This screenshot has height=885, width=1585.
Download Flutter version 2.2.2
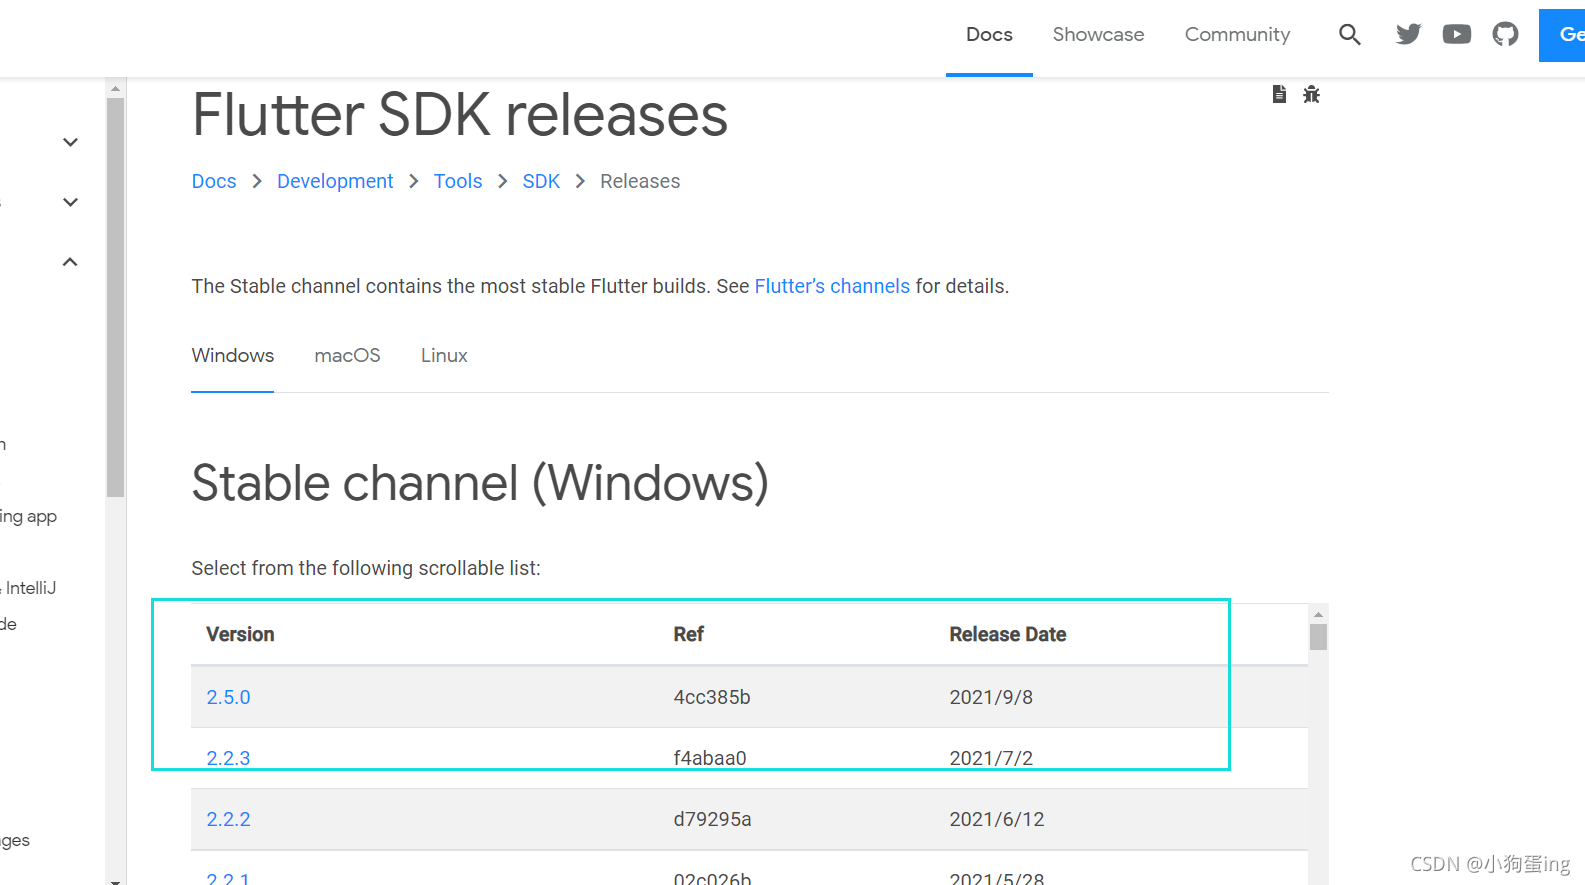coord(228,819)
